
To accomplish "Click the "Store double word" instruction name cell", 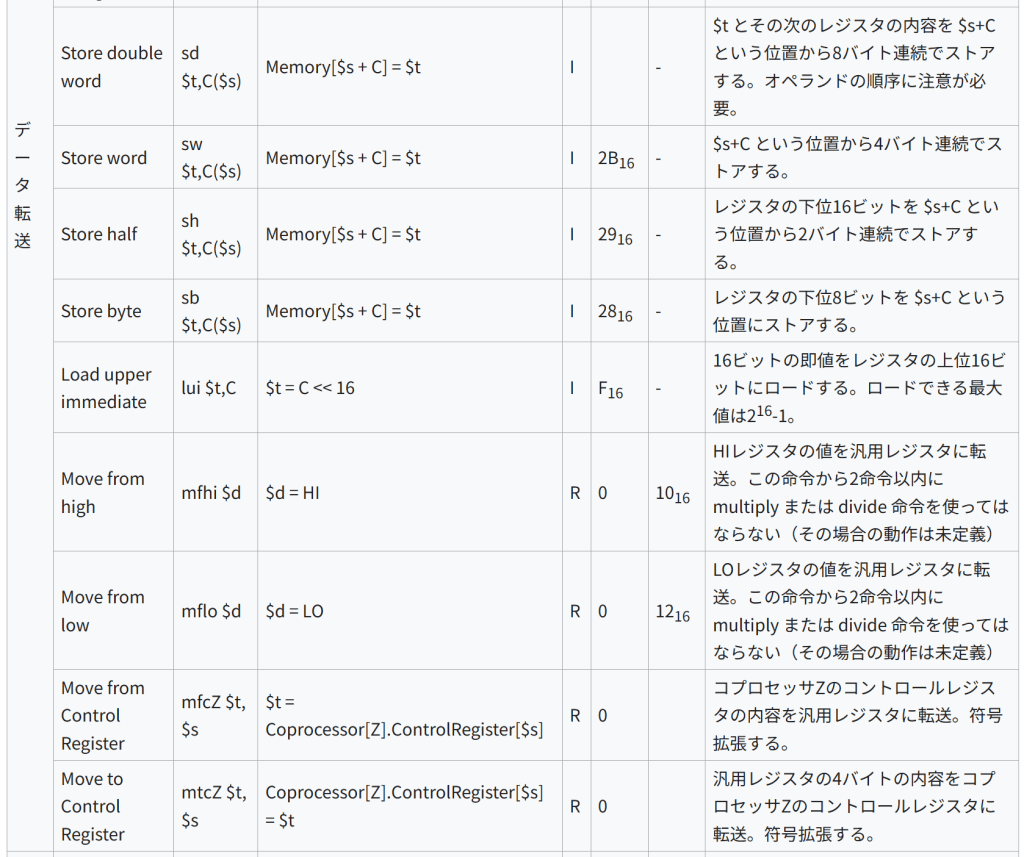I will click(x=111, y=67).
